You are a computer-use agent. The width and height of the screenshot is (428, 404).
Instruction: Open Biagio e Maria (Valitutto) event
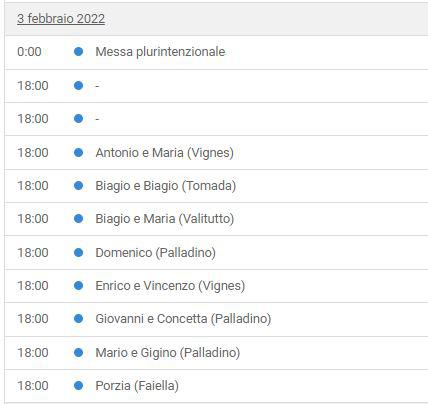click(x=165, y=219)
